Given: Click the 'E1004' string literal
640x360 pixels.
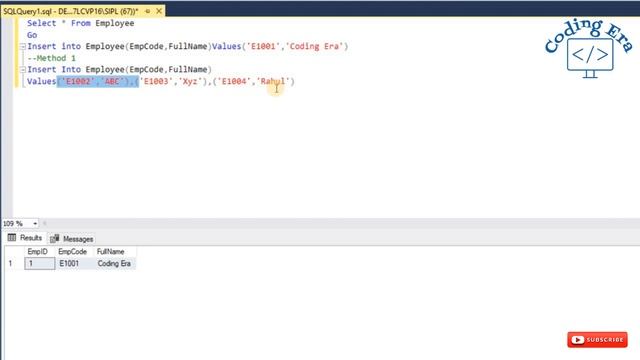Looking at the screenshot, I should point(234,81).
